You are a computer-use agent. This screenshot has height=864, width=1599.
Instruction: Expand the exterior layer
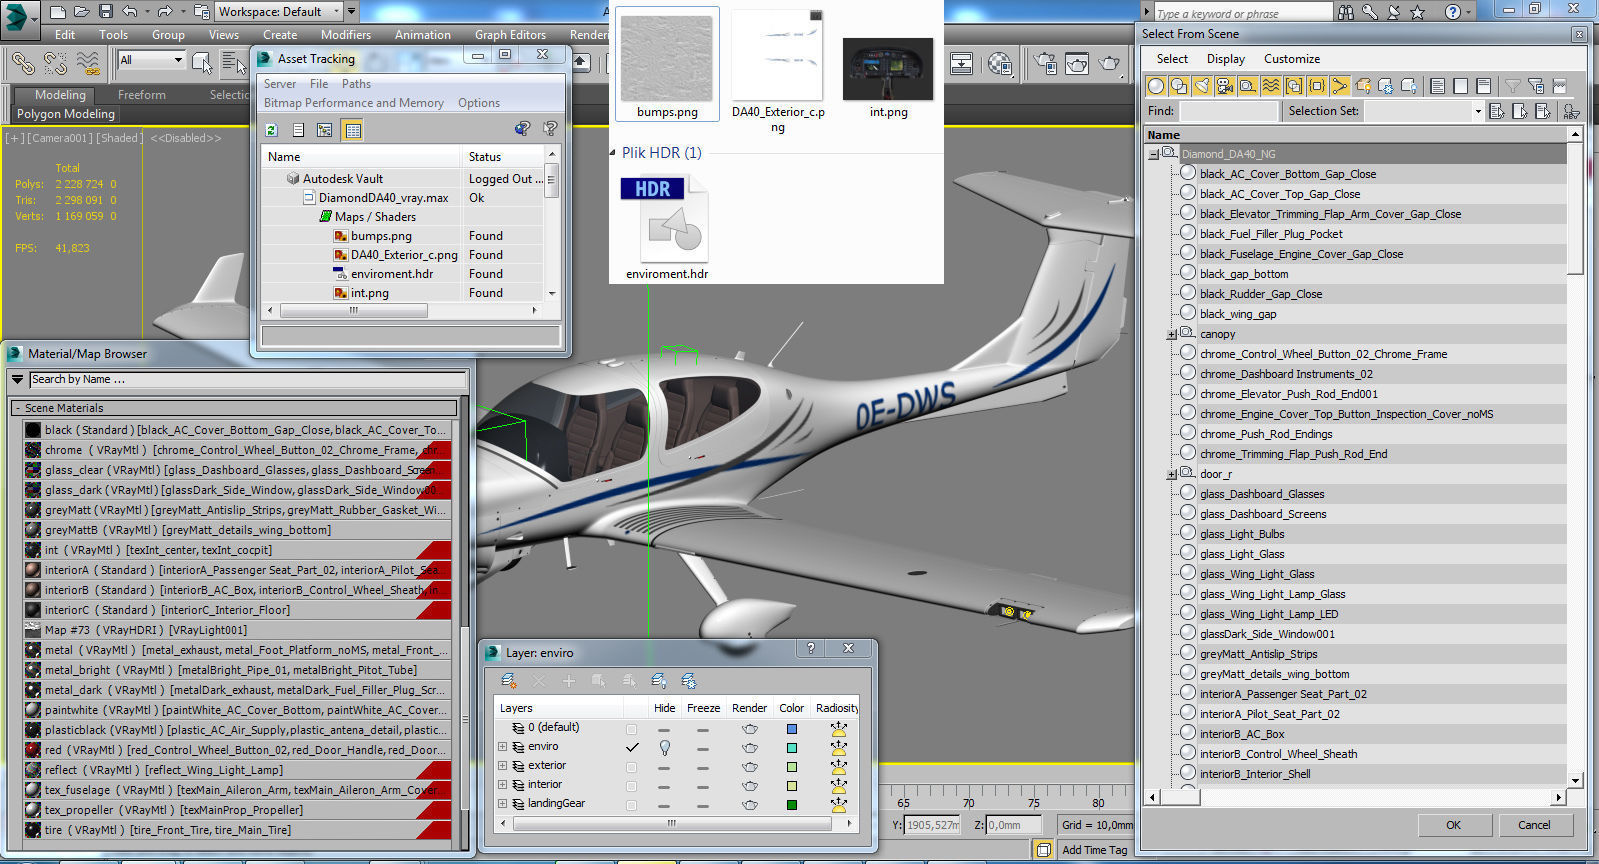click(502, 766)
